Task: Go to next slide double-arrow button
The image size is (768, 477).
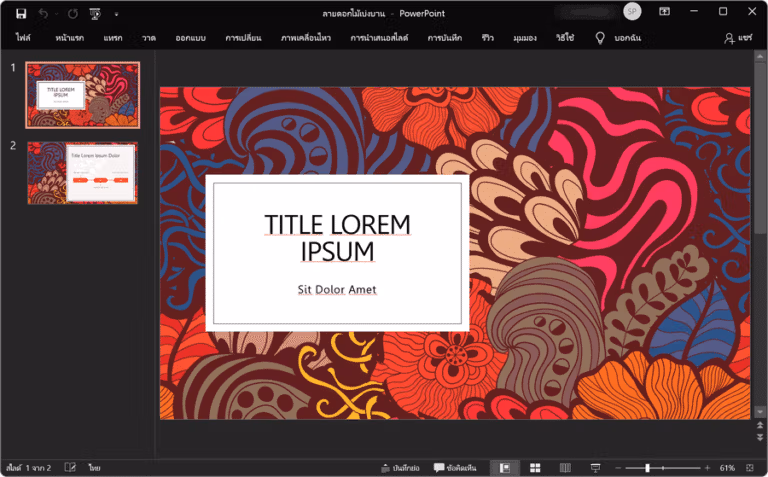Action: click(760, 437)
